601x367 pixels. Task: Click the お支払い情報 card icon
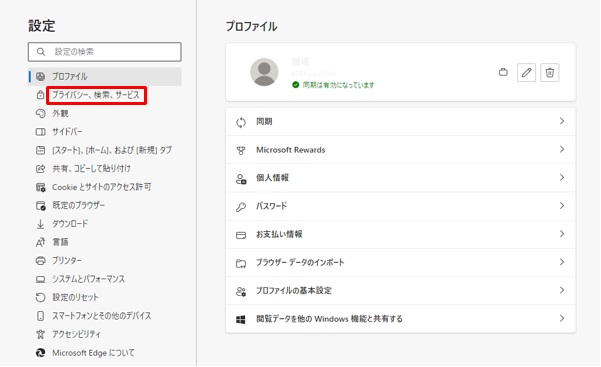pos(241,235)
